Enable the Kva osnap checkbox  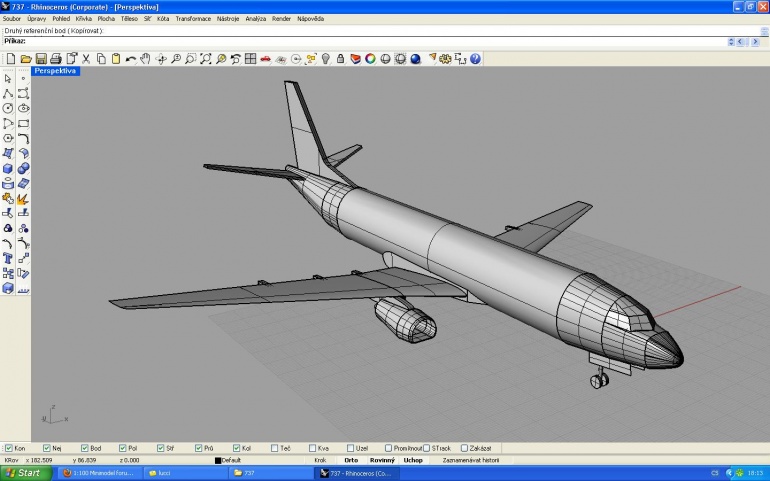312,448
